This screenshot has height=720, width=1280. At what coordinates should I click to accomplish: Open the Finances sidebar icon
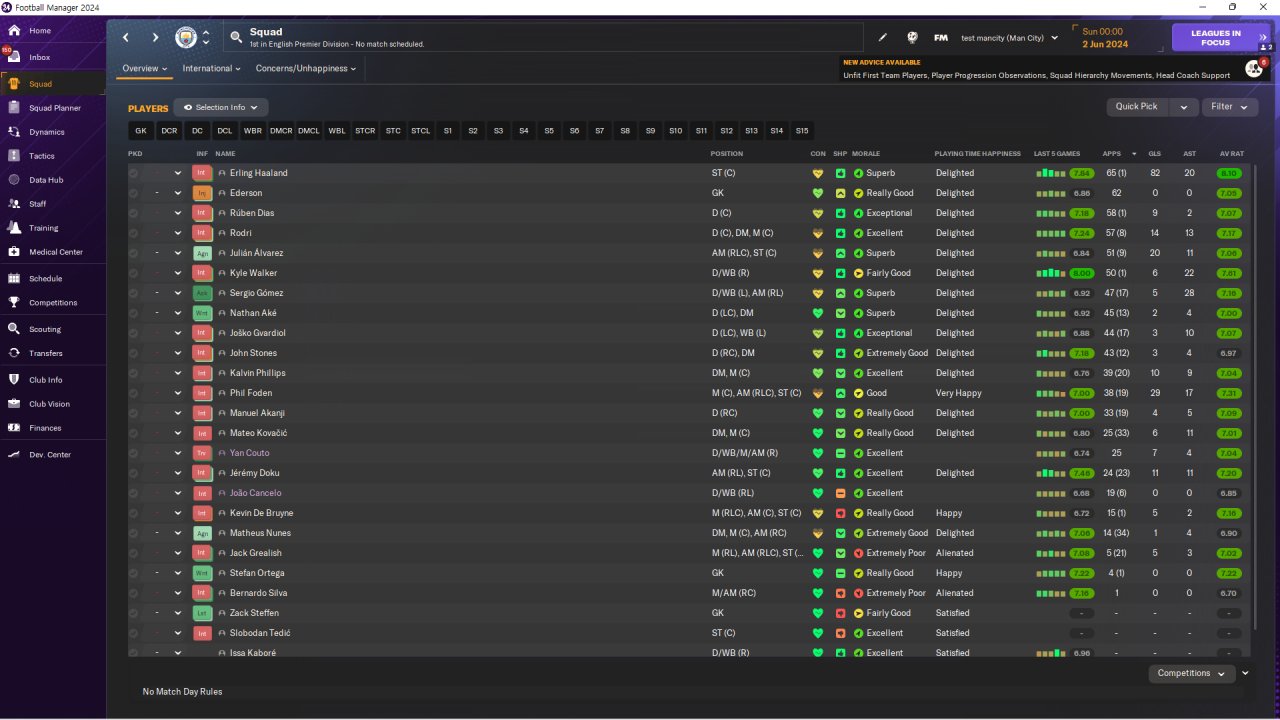14,428
